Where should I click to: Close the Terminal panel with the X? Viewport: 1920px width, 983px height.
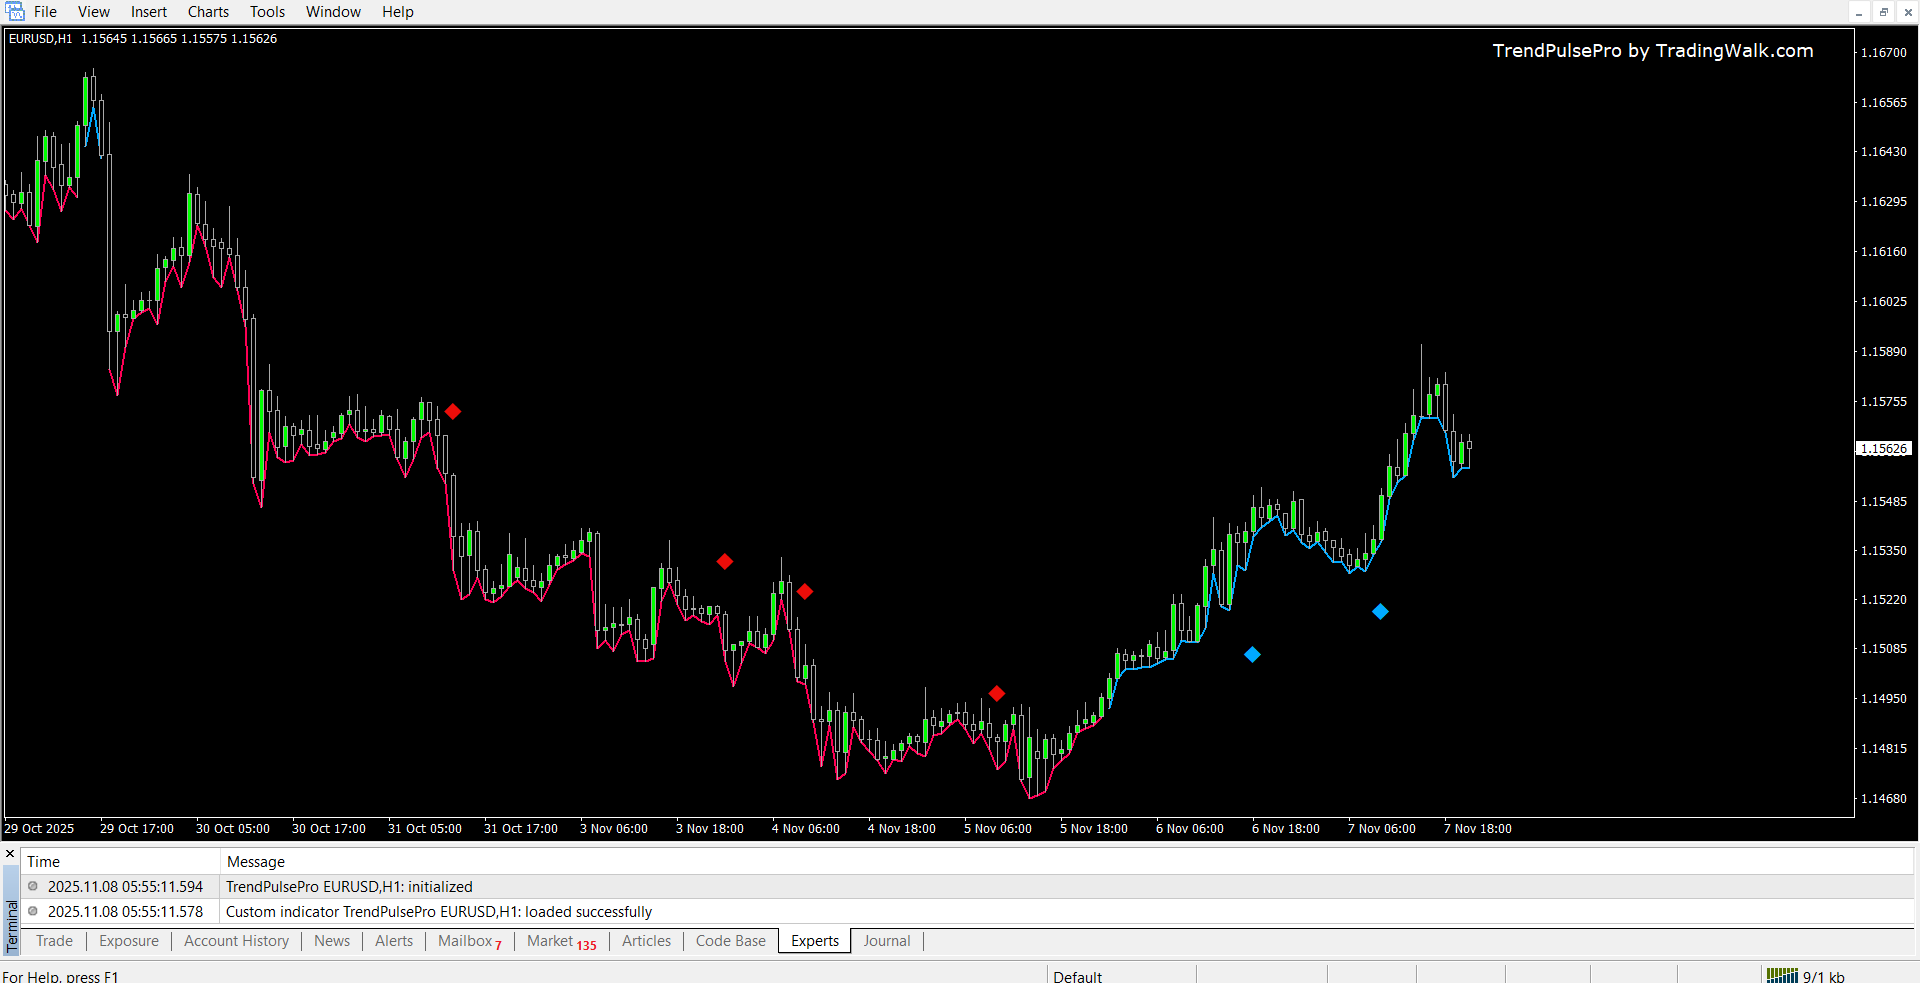(x=10, y=854)
